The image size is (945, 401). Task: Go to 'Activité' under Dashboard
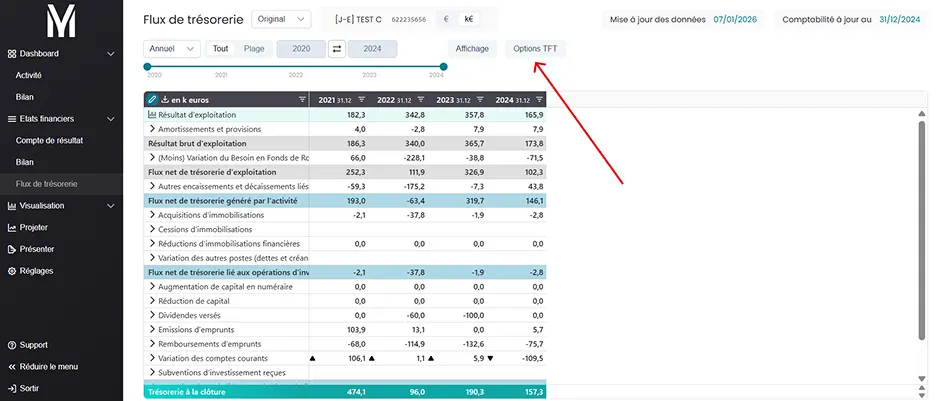coord(29,75)
